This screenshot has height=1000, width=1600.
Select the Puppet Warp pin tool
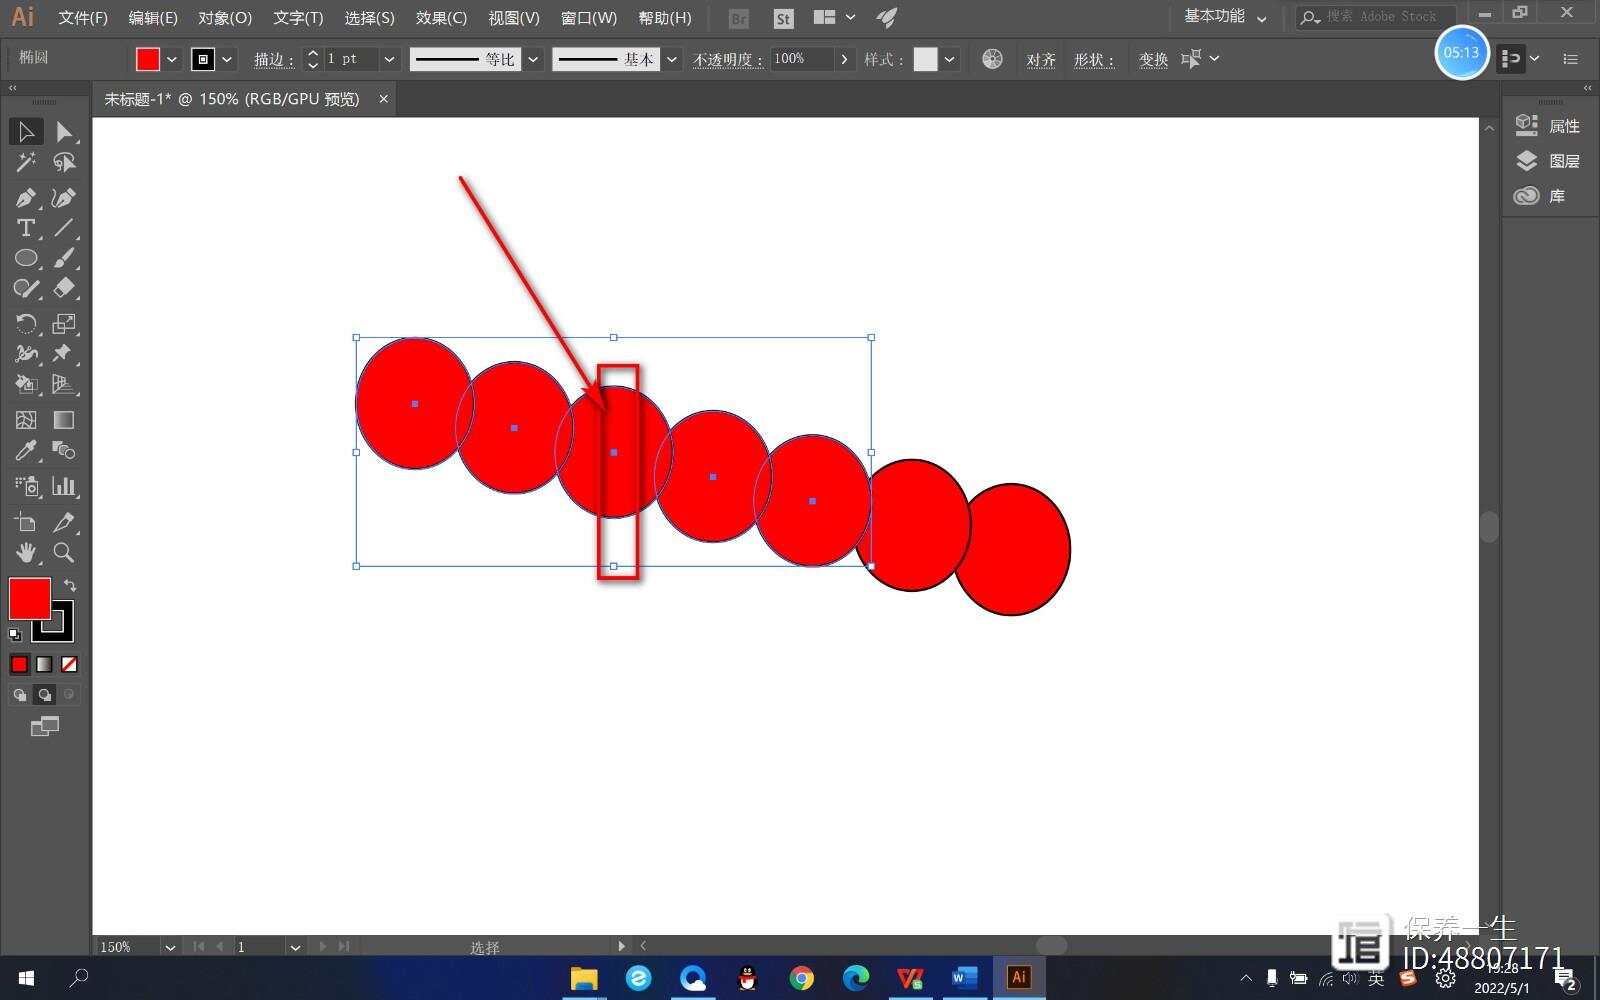click(64, 354)
